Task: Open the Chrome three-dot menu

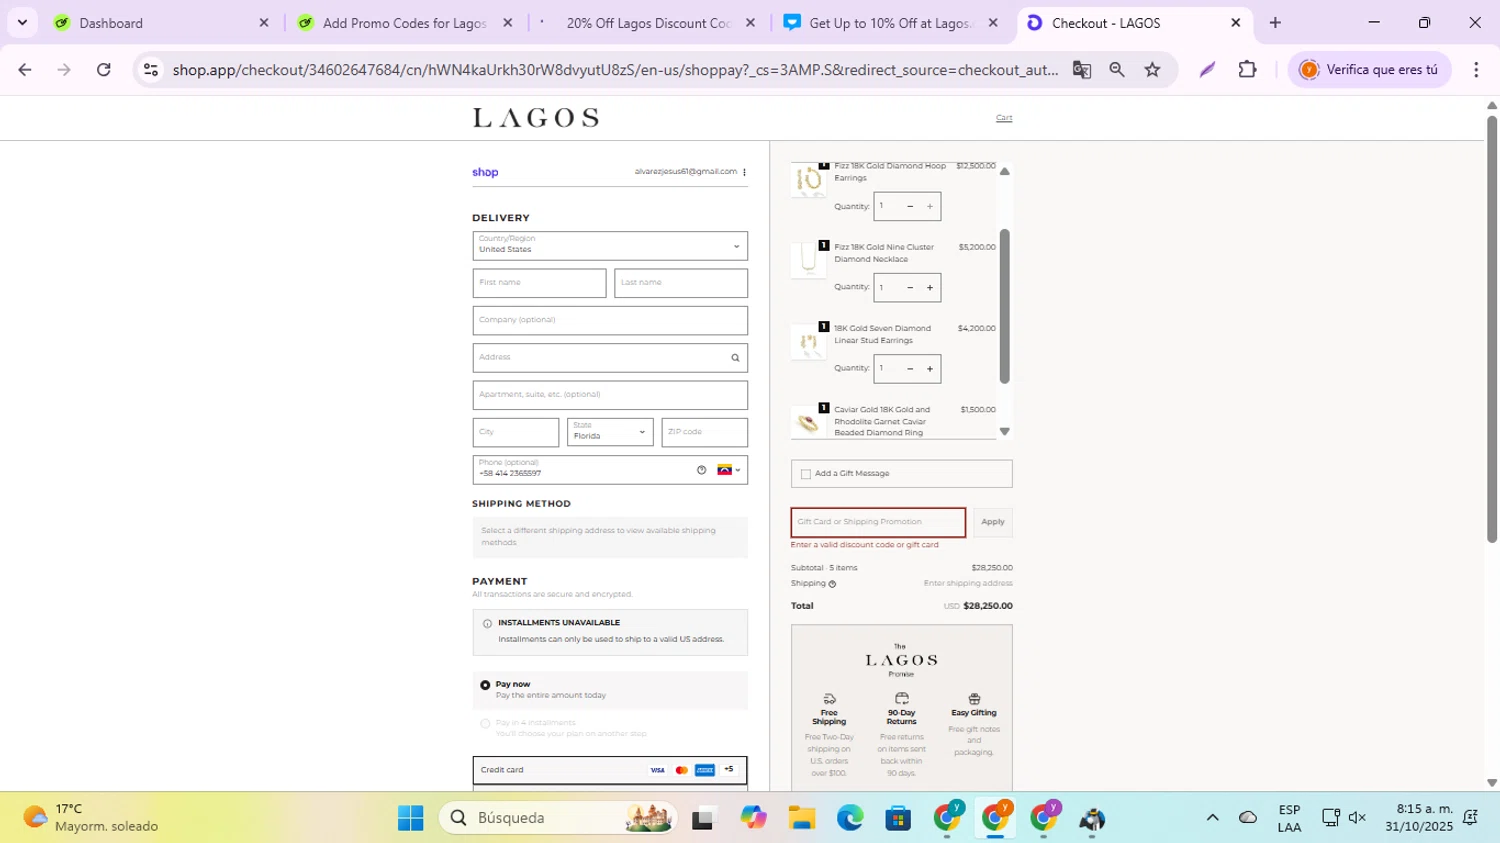Action: pyautogui.click(x=1476, y=70)
